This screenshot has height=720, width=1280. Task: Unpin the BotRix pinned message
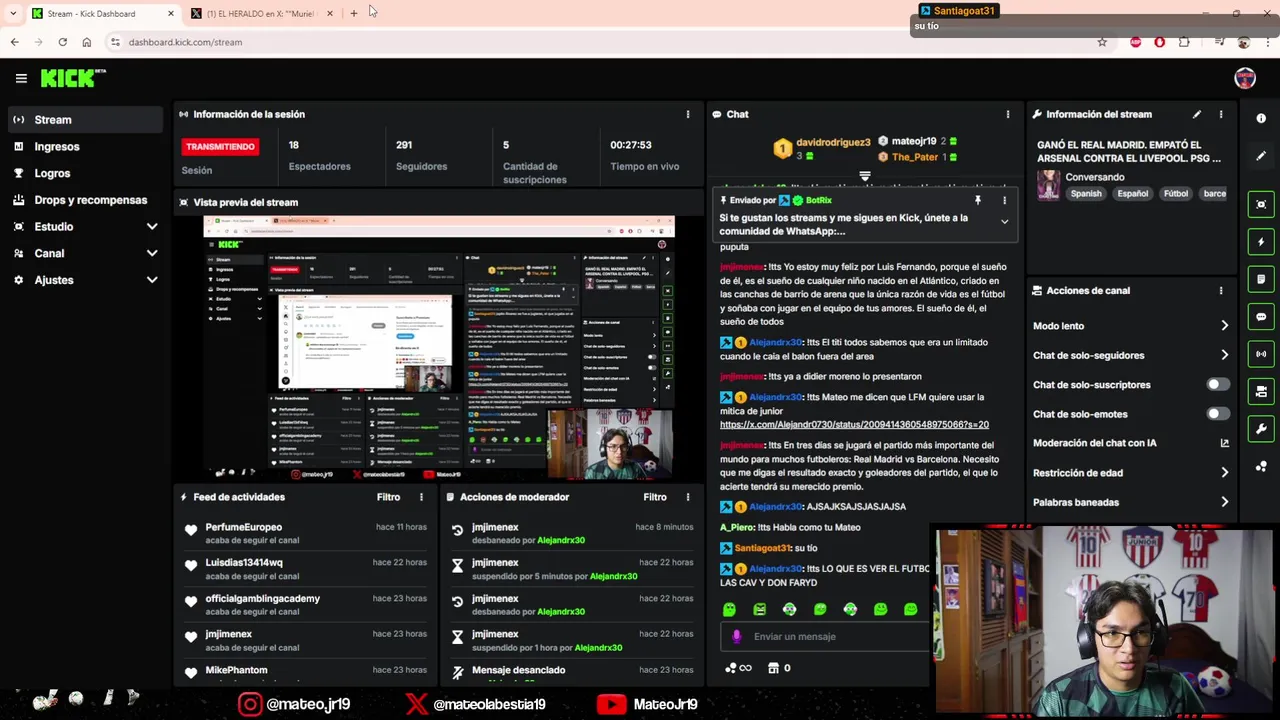[978, 200]
